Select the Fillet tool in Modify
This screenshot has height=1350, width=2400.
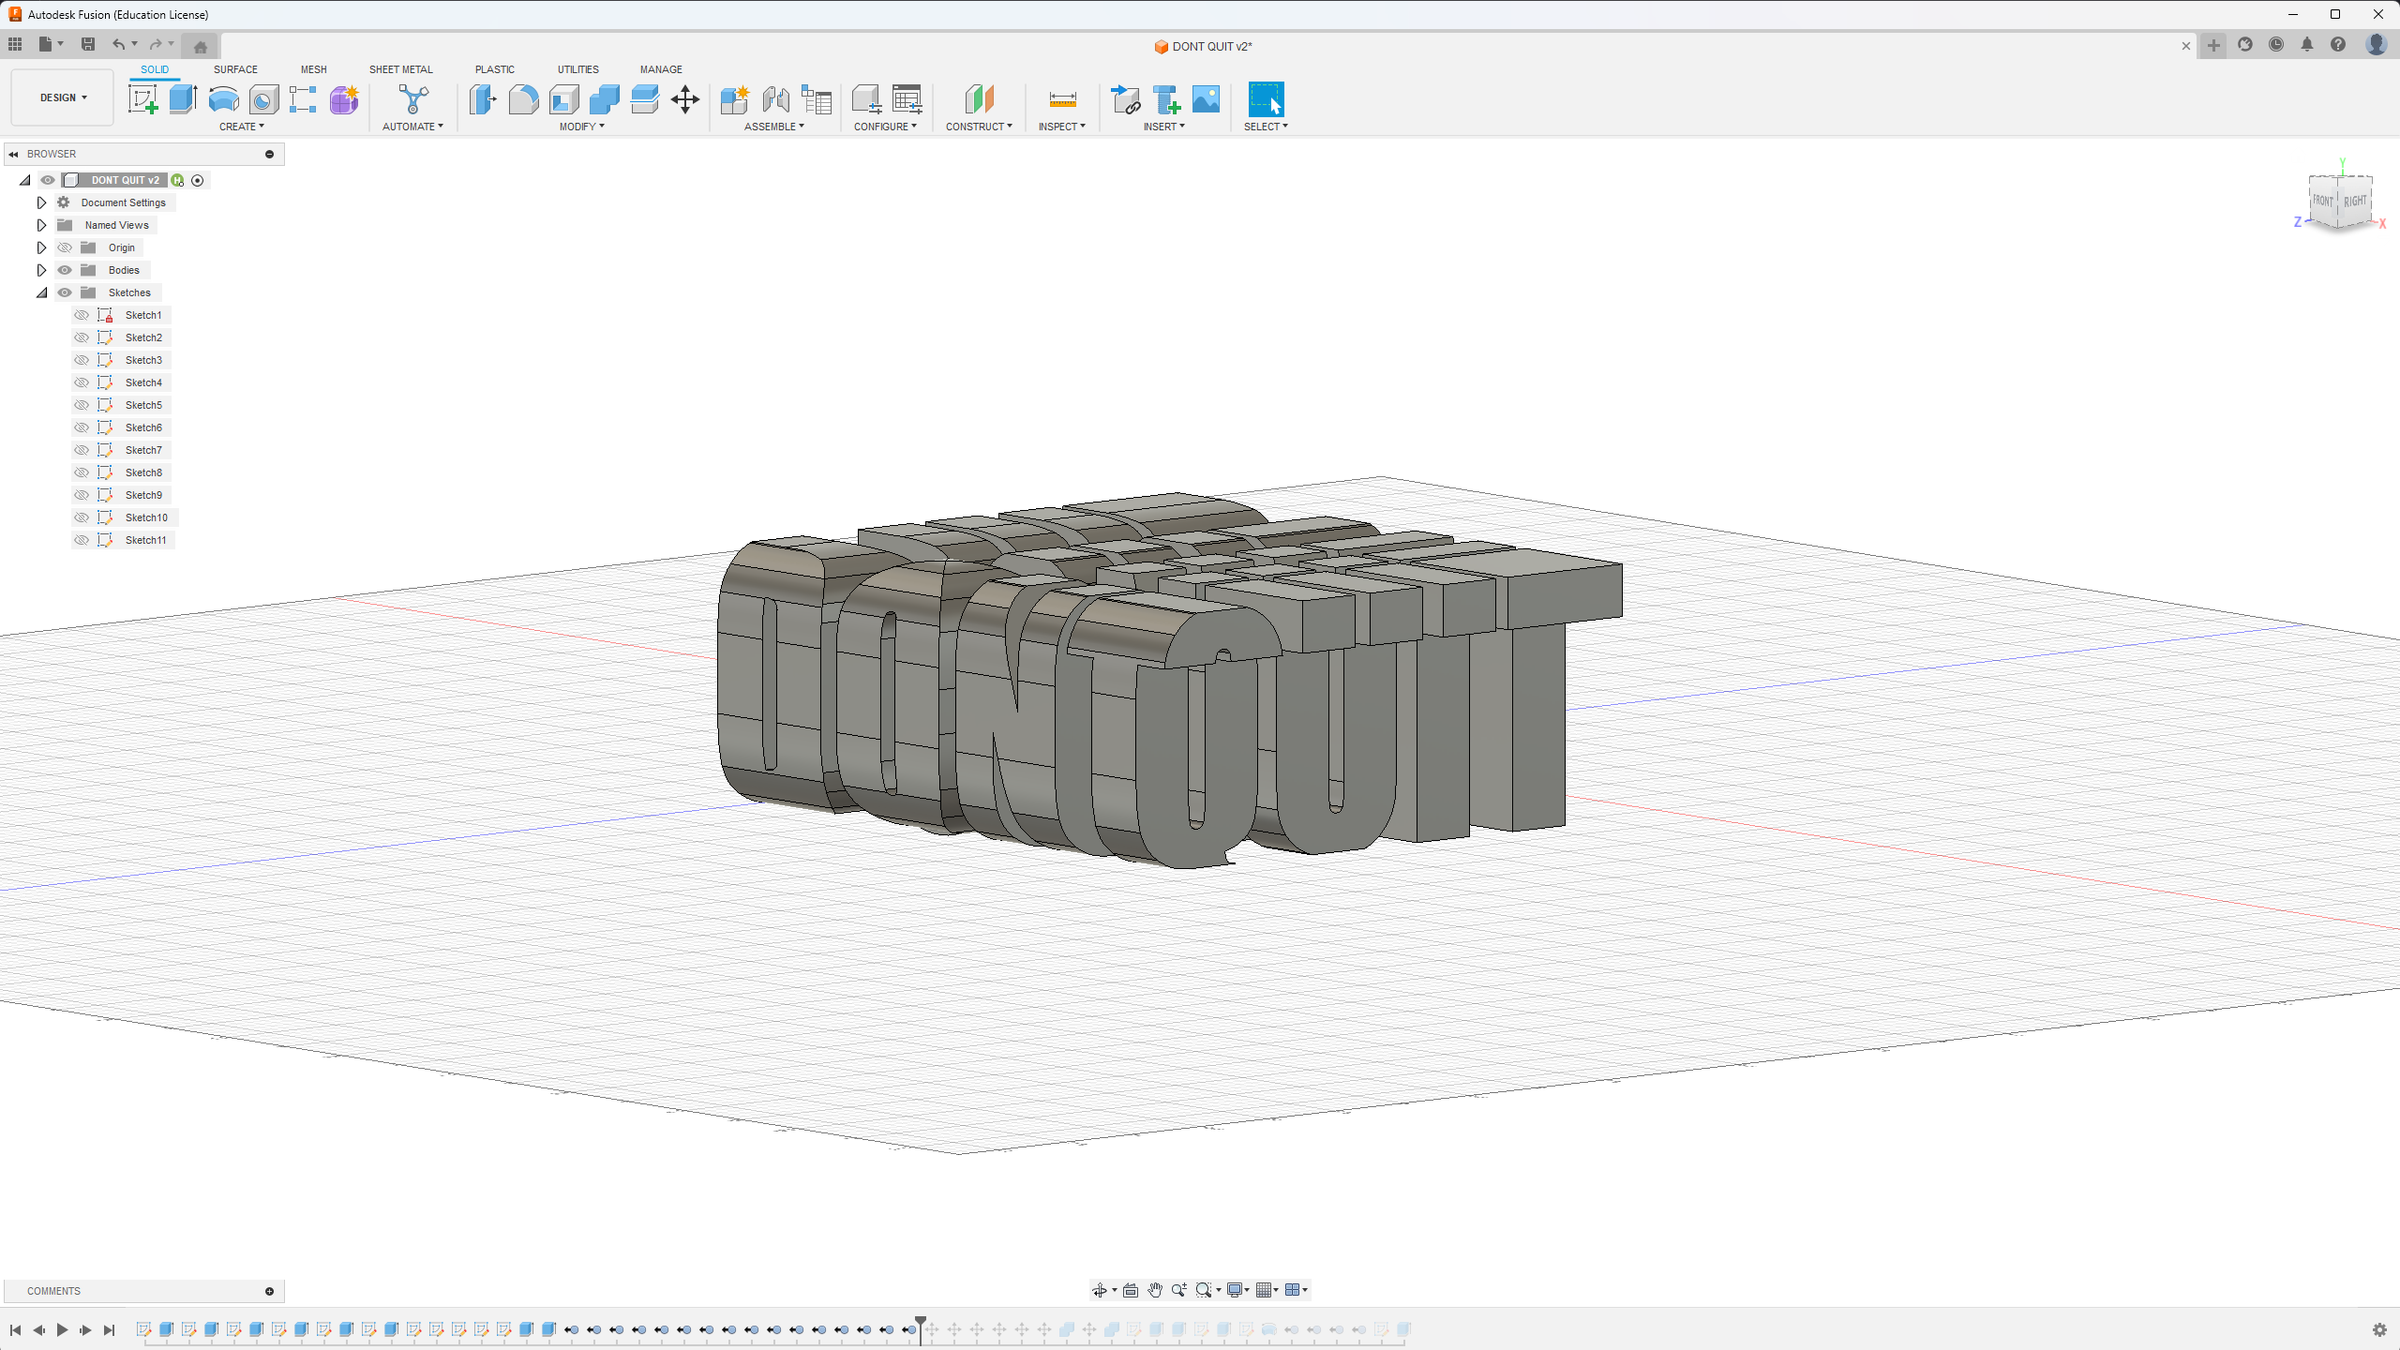tap(523, 99)
